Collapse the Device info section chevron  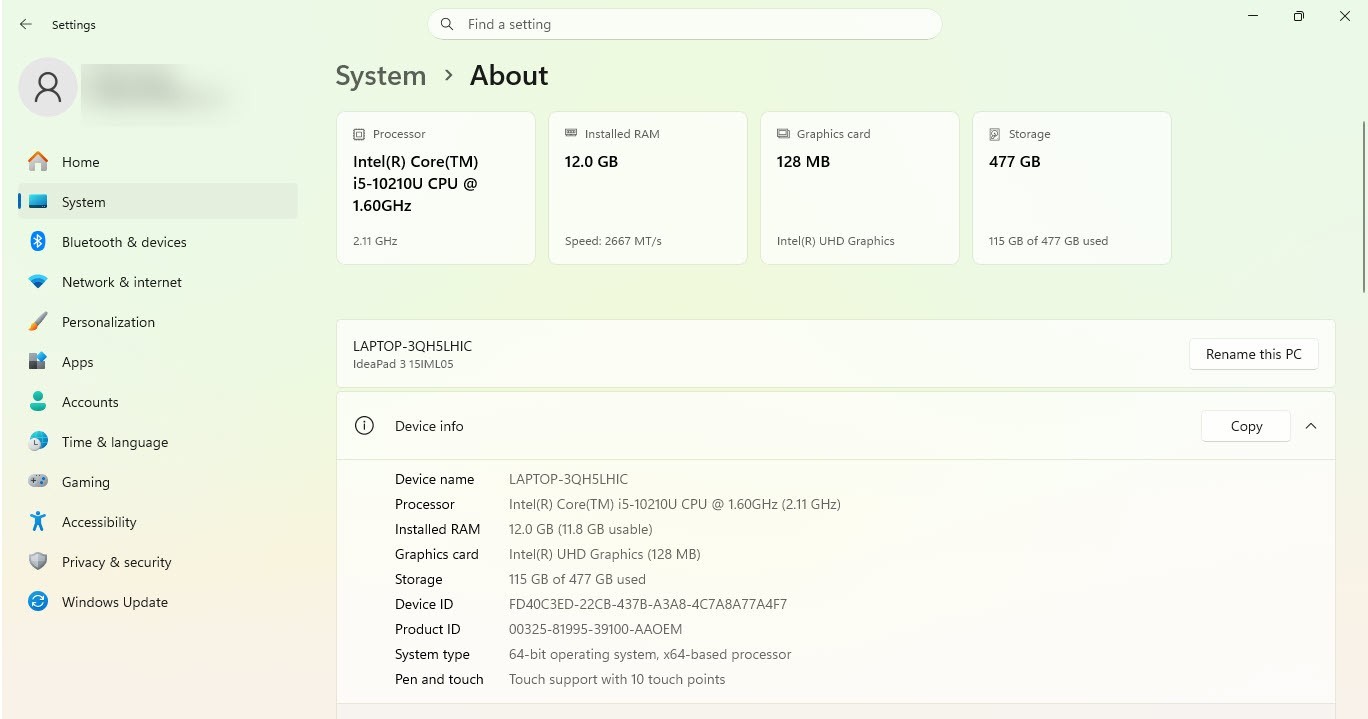coord(1311,426)
